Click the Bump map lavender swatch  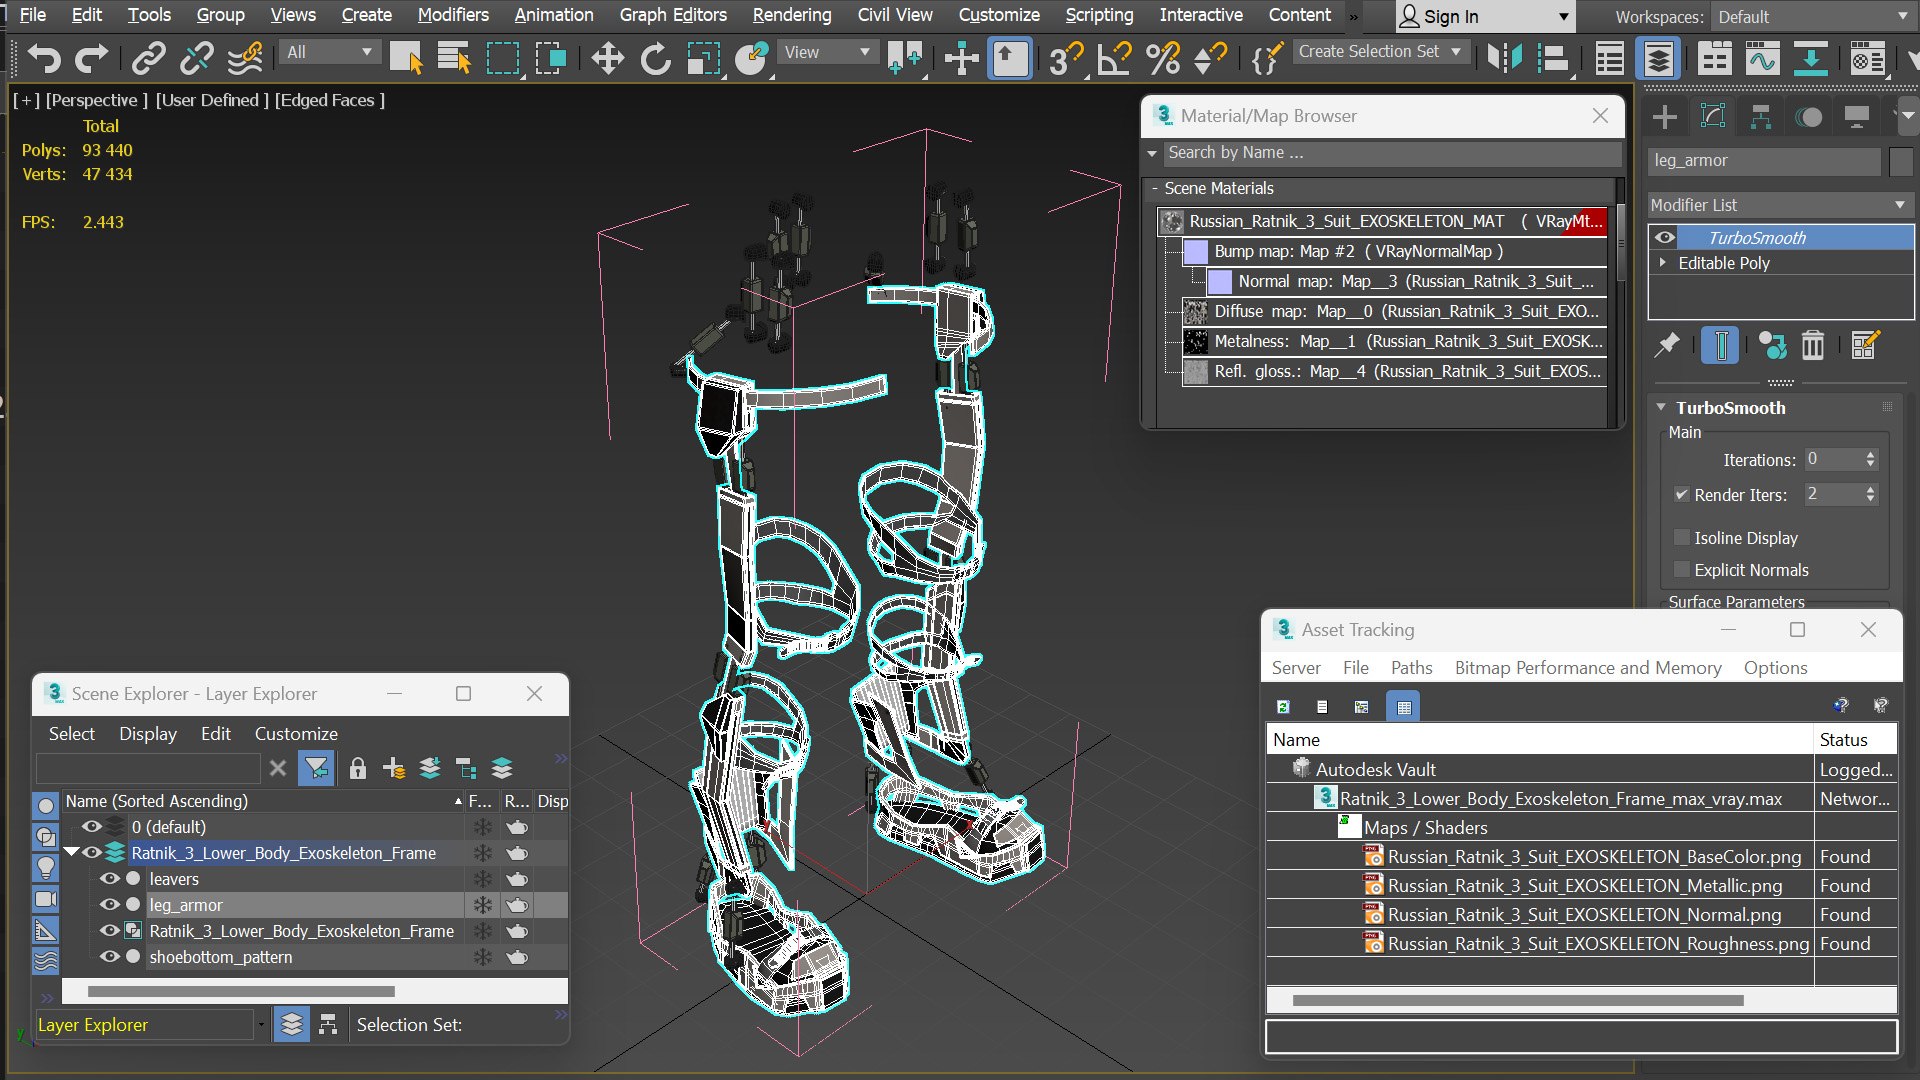pyautogui.click(x=1196, y=252)
